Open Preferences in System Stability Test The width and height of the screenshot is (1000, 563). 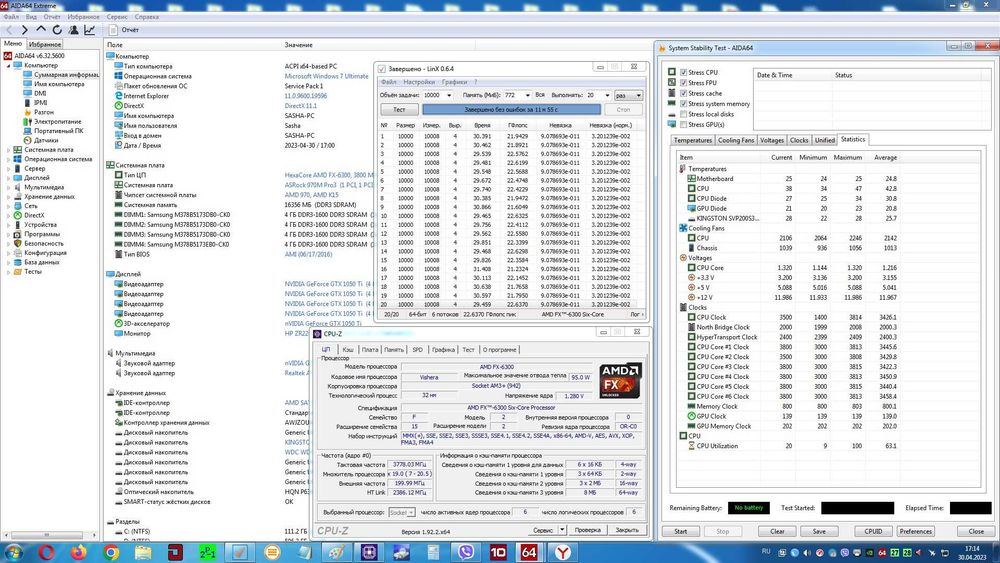(x=915, y=531)
